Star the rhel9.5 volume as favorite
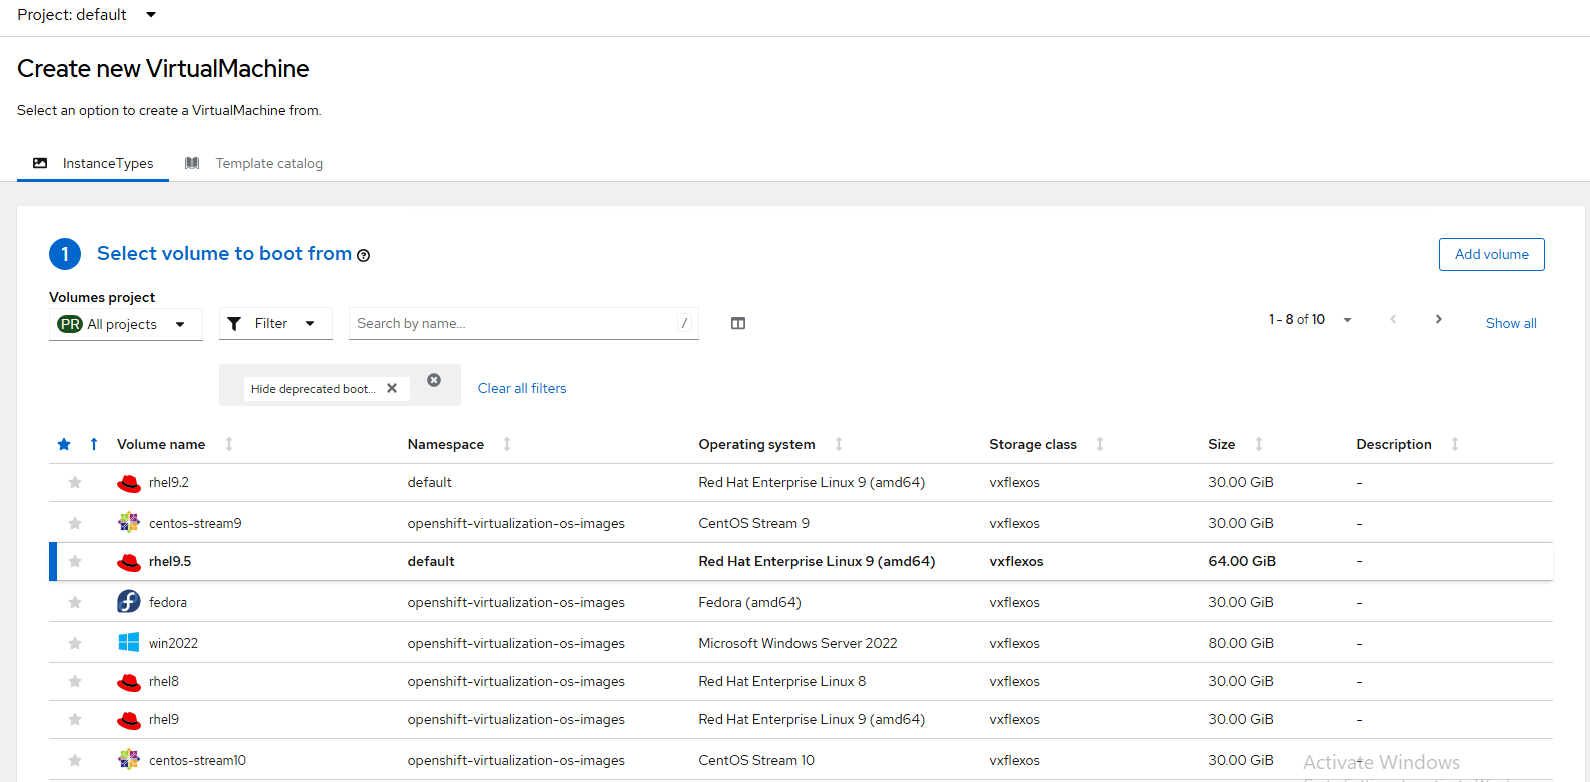Image resolution: width=1590 pixels, height=782 pixels. [x=75, y=562]
